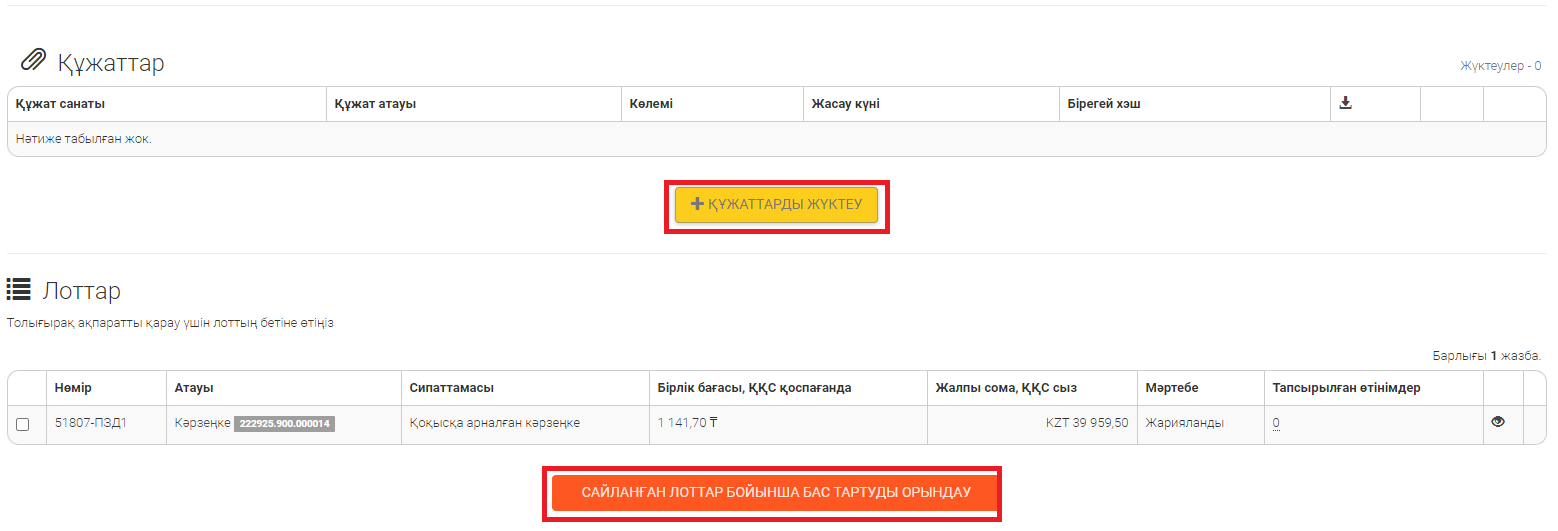The height and width of the screenshot is (531, 1558).
Task: Click the Кәрзеңке lot name
Action: pyautogui.click(x=202, y=423)
